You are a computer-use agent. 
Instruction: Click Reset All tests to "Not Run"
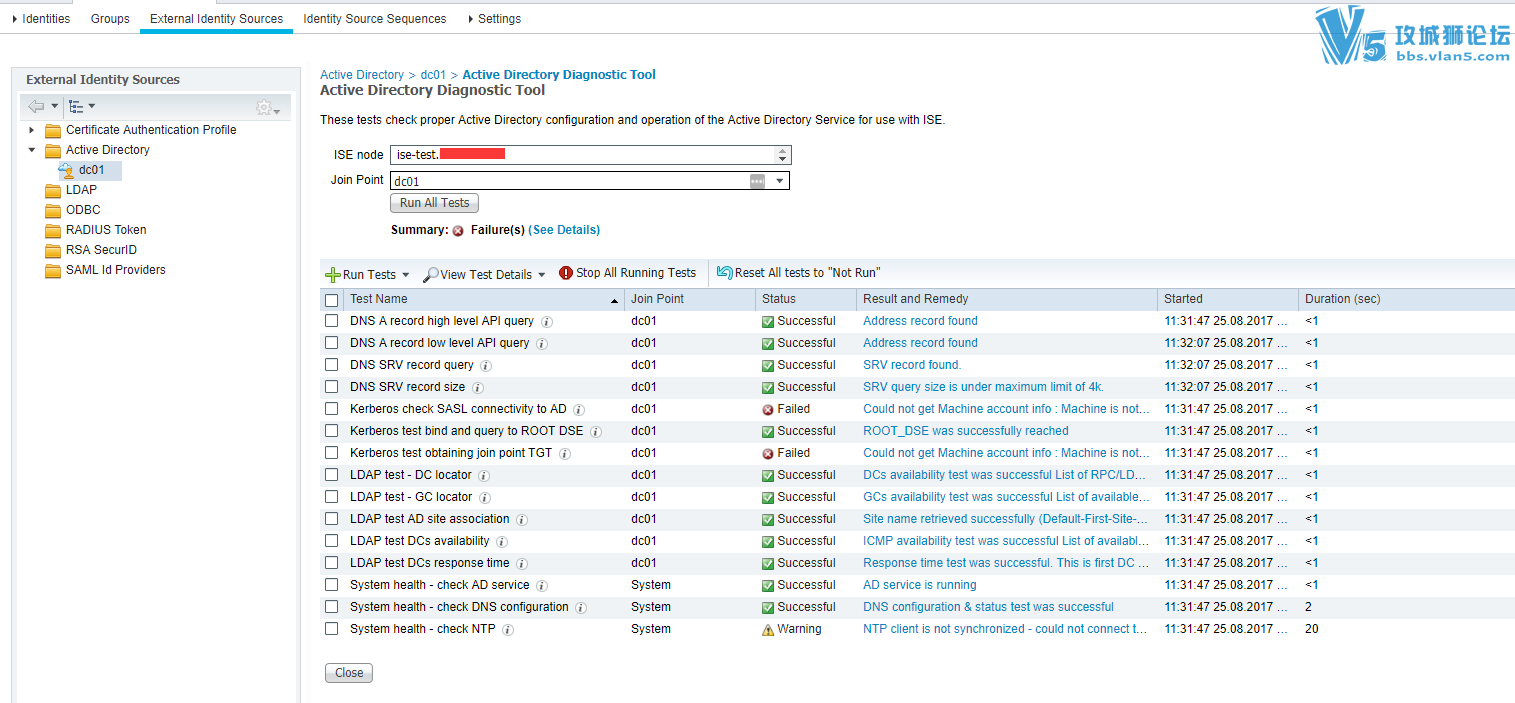[799, 273]
